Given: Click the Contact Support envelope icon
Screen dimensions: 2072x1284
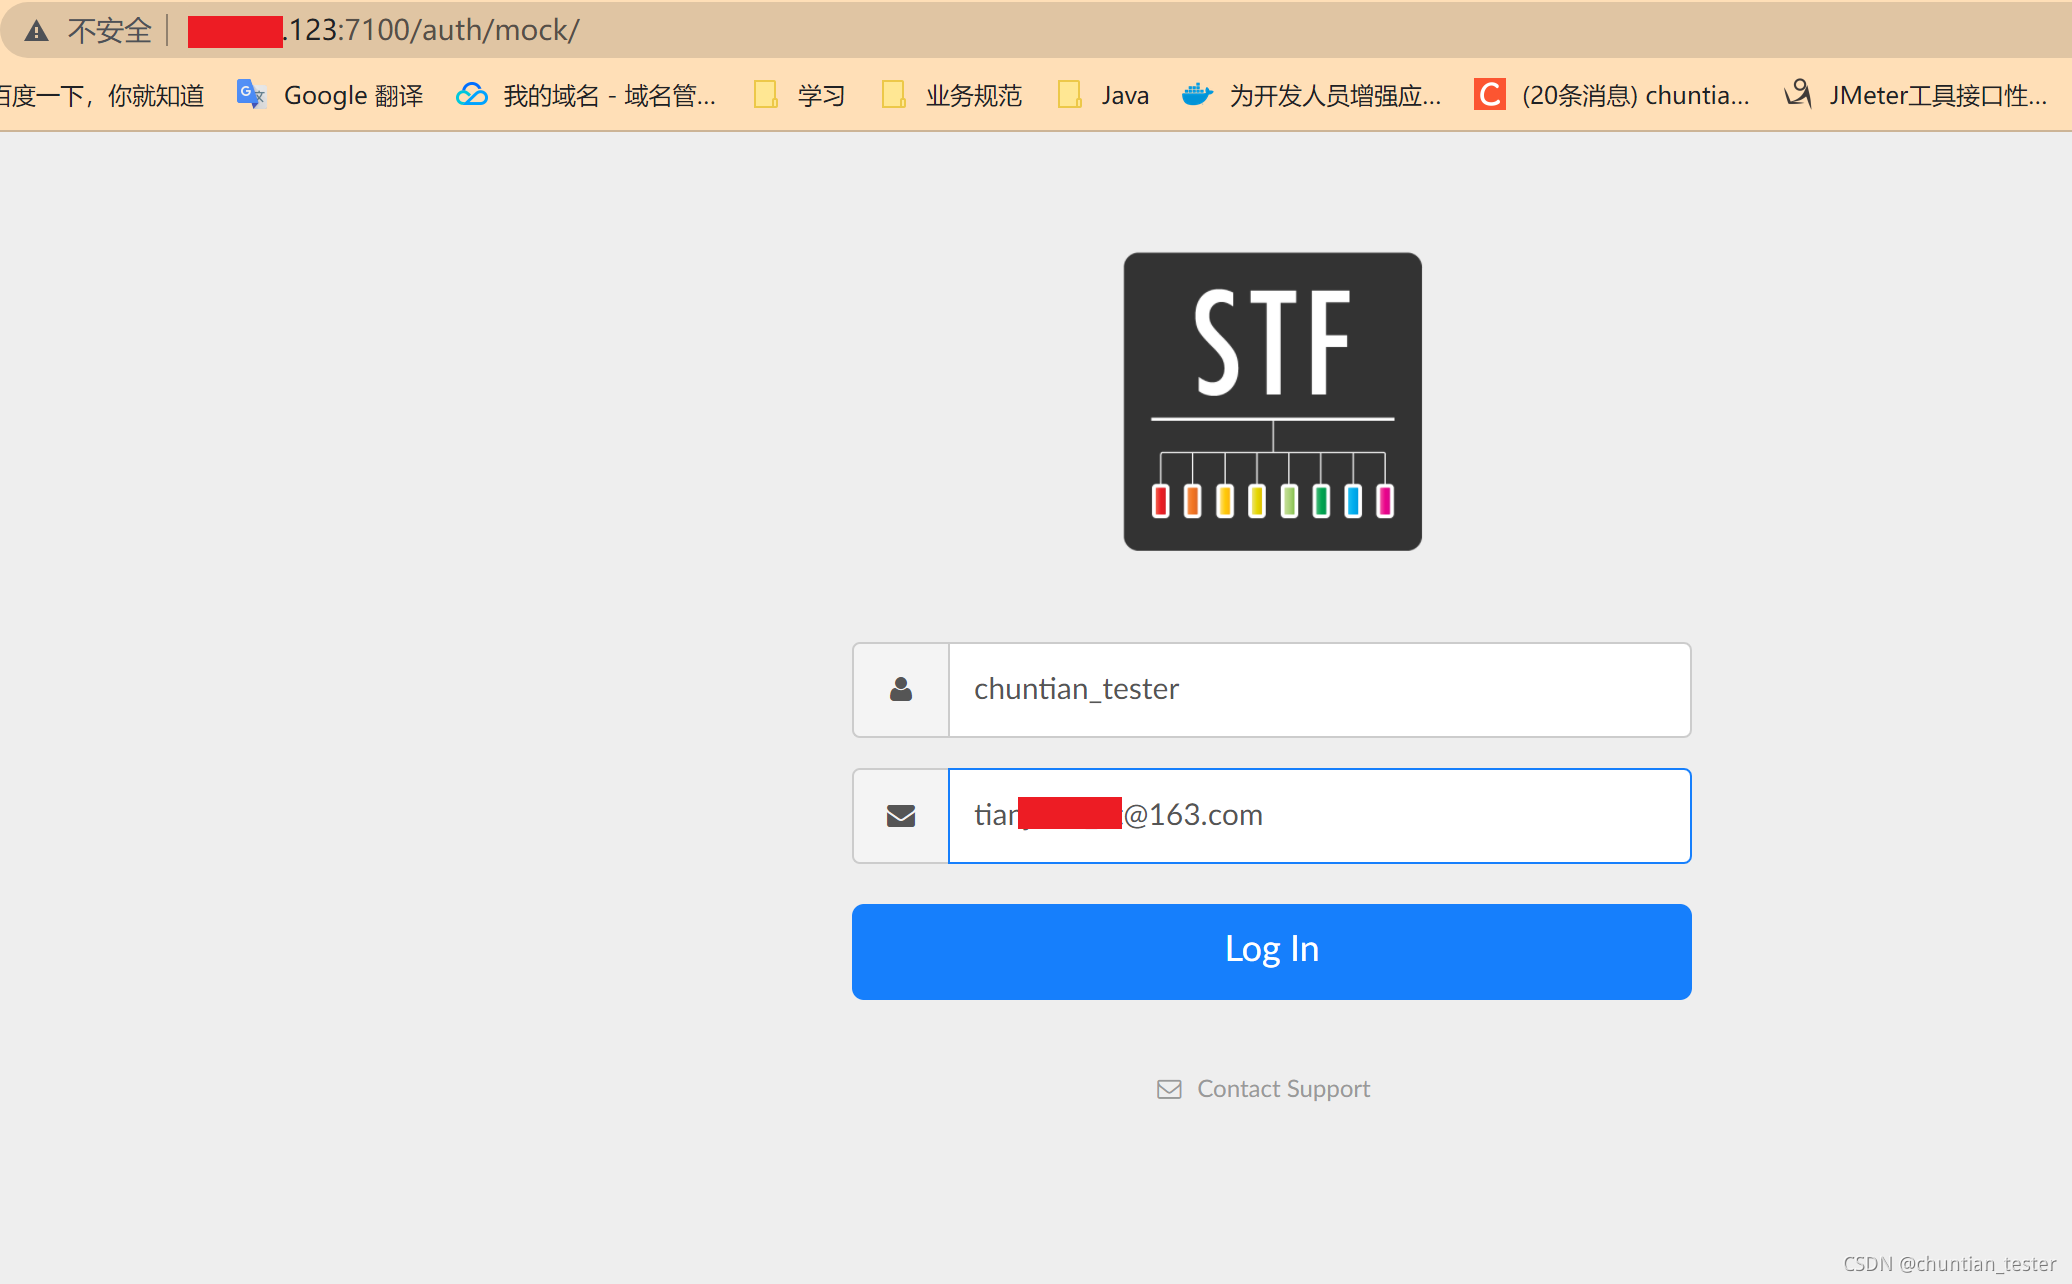Looking at the screenshot, I should [1169, 1089].
